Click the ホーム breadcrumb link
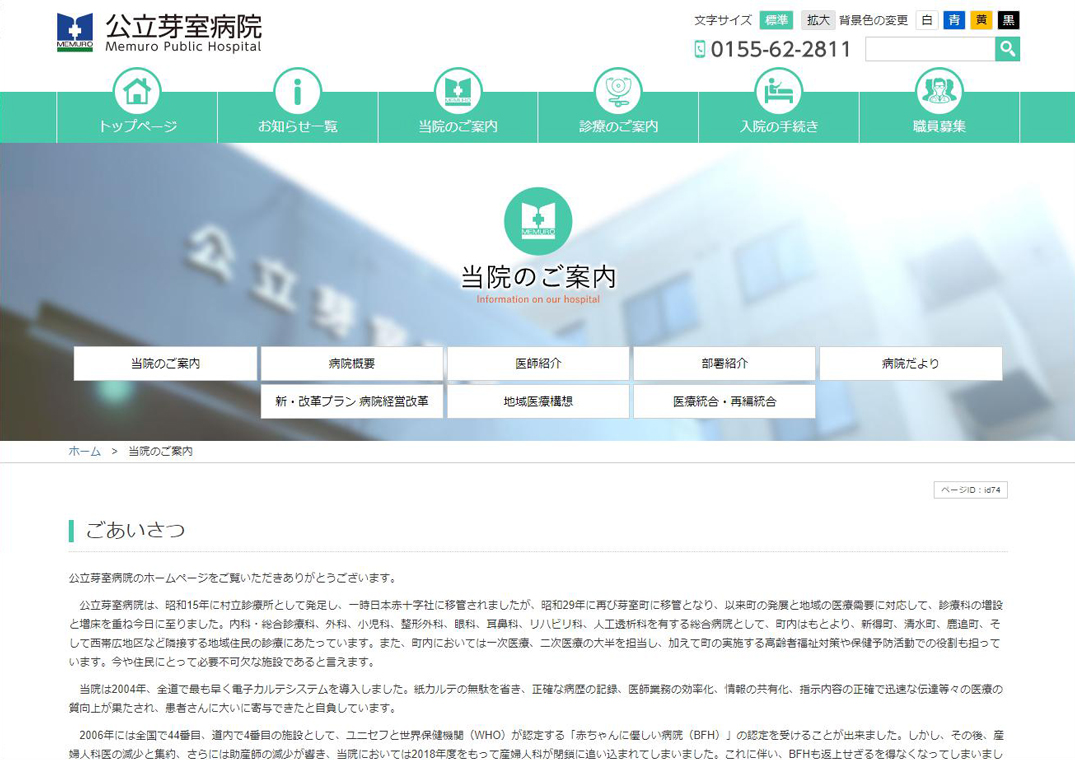The width and height of the screenshot is (1075, 760). click(84, 452)
